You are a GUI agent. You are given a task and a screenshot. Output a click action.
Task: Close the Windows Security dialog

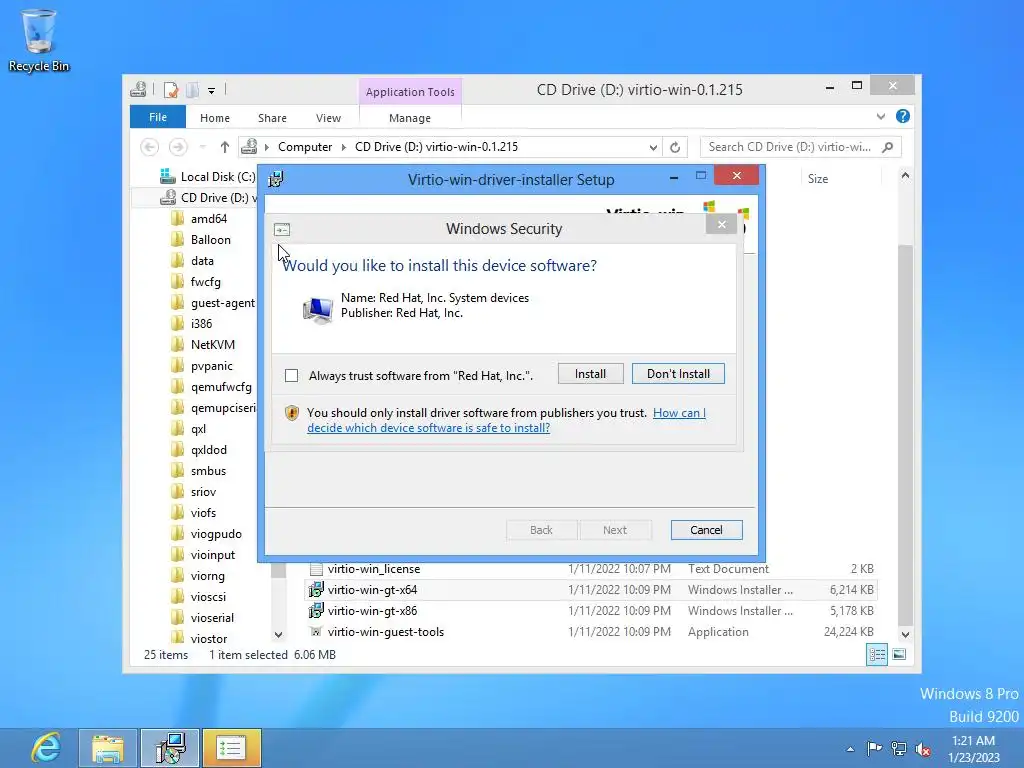[x=721, y=225]
